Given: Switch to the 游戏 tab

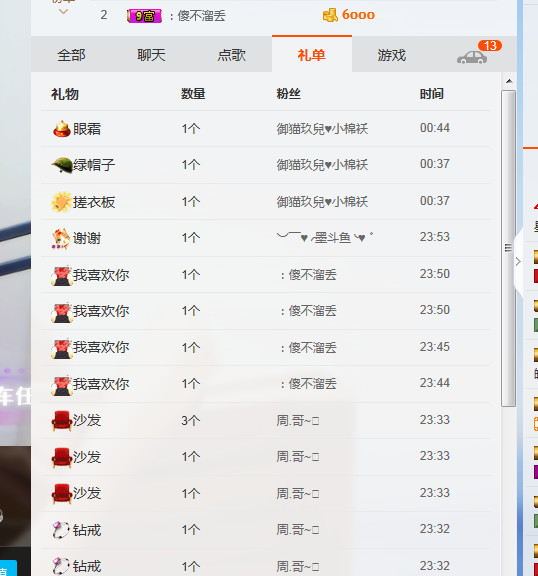Looking at the screenshot, I should click(x=392, y=55).
